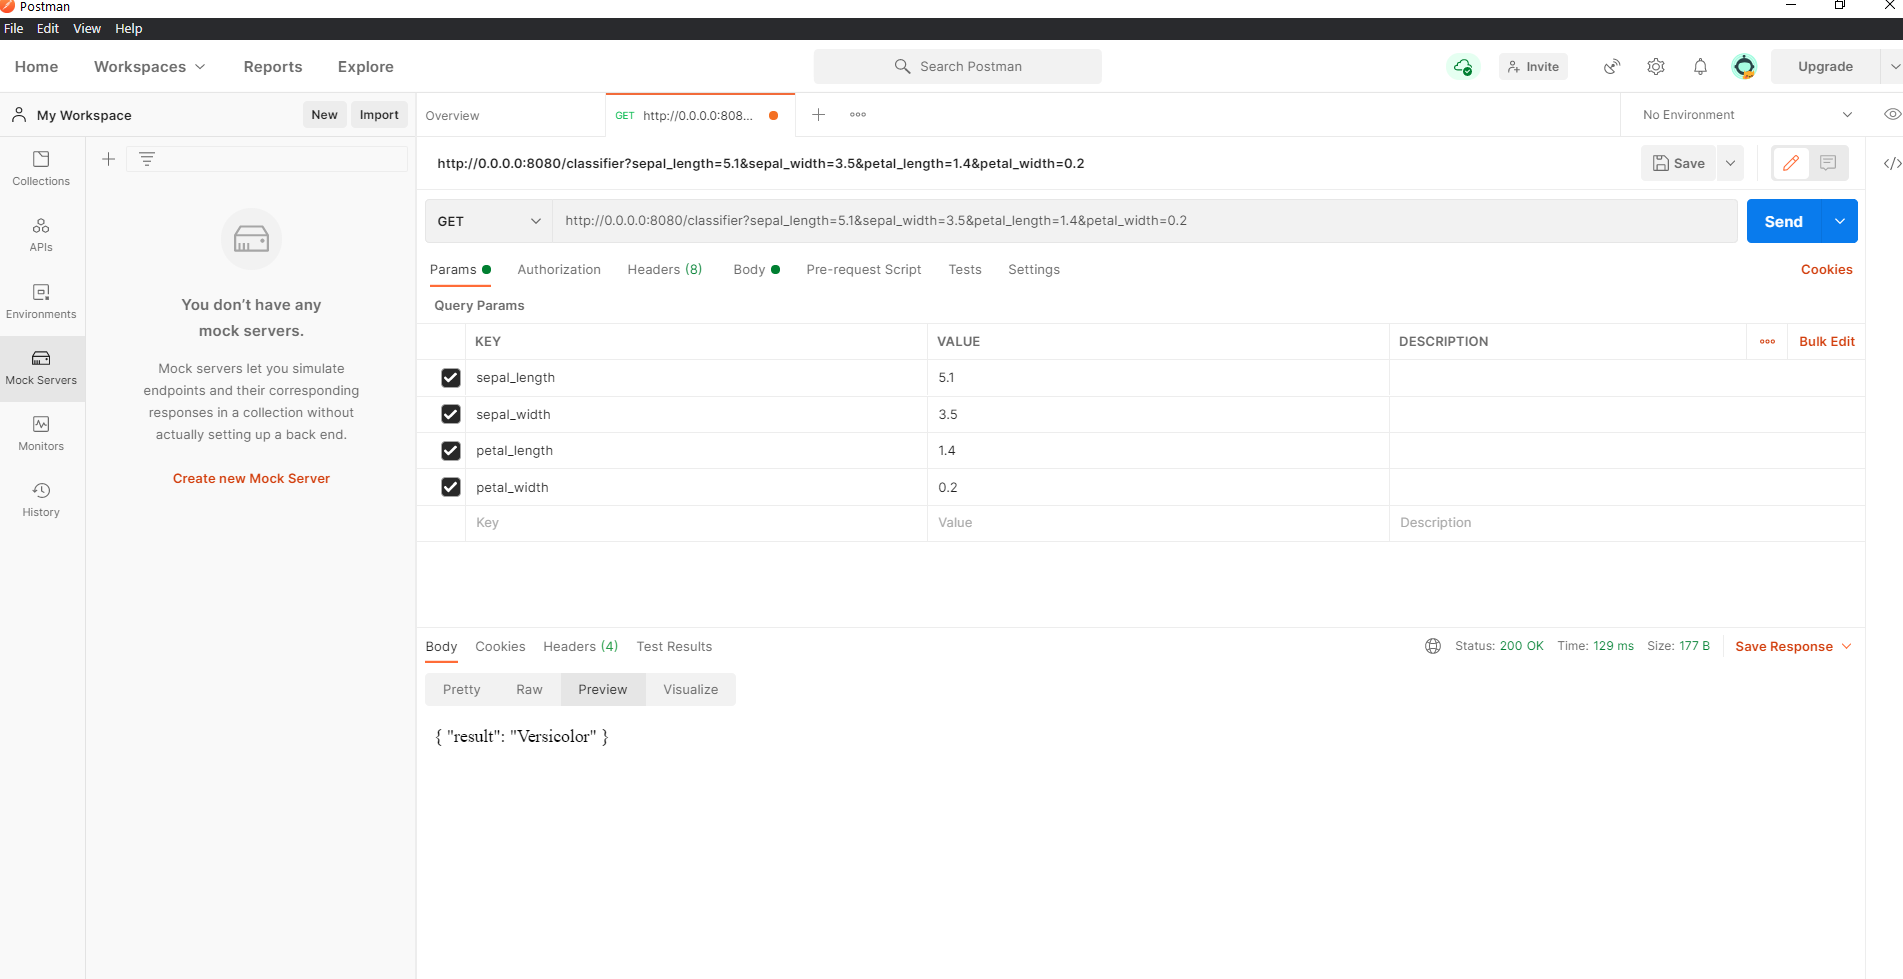View request History
This screenshot has height=979, width=1903.
[41, 499]
